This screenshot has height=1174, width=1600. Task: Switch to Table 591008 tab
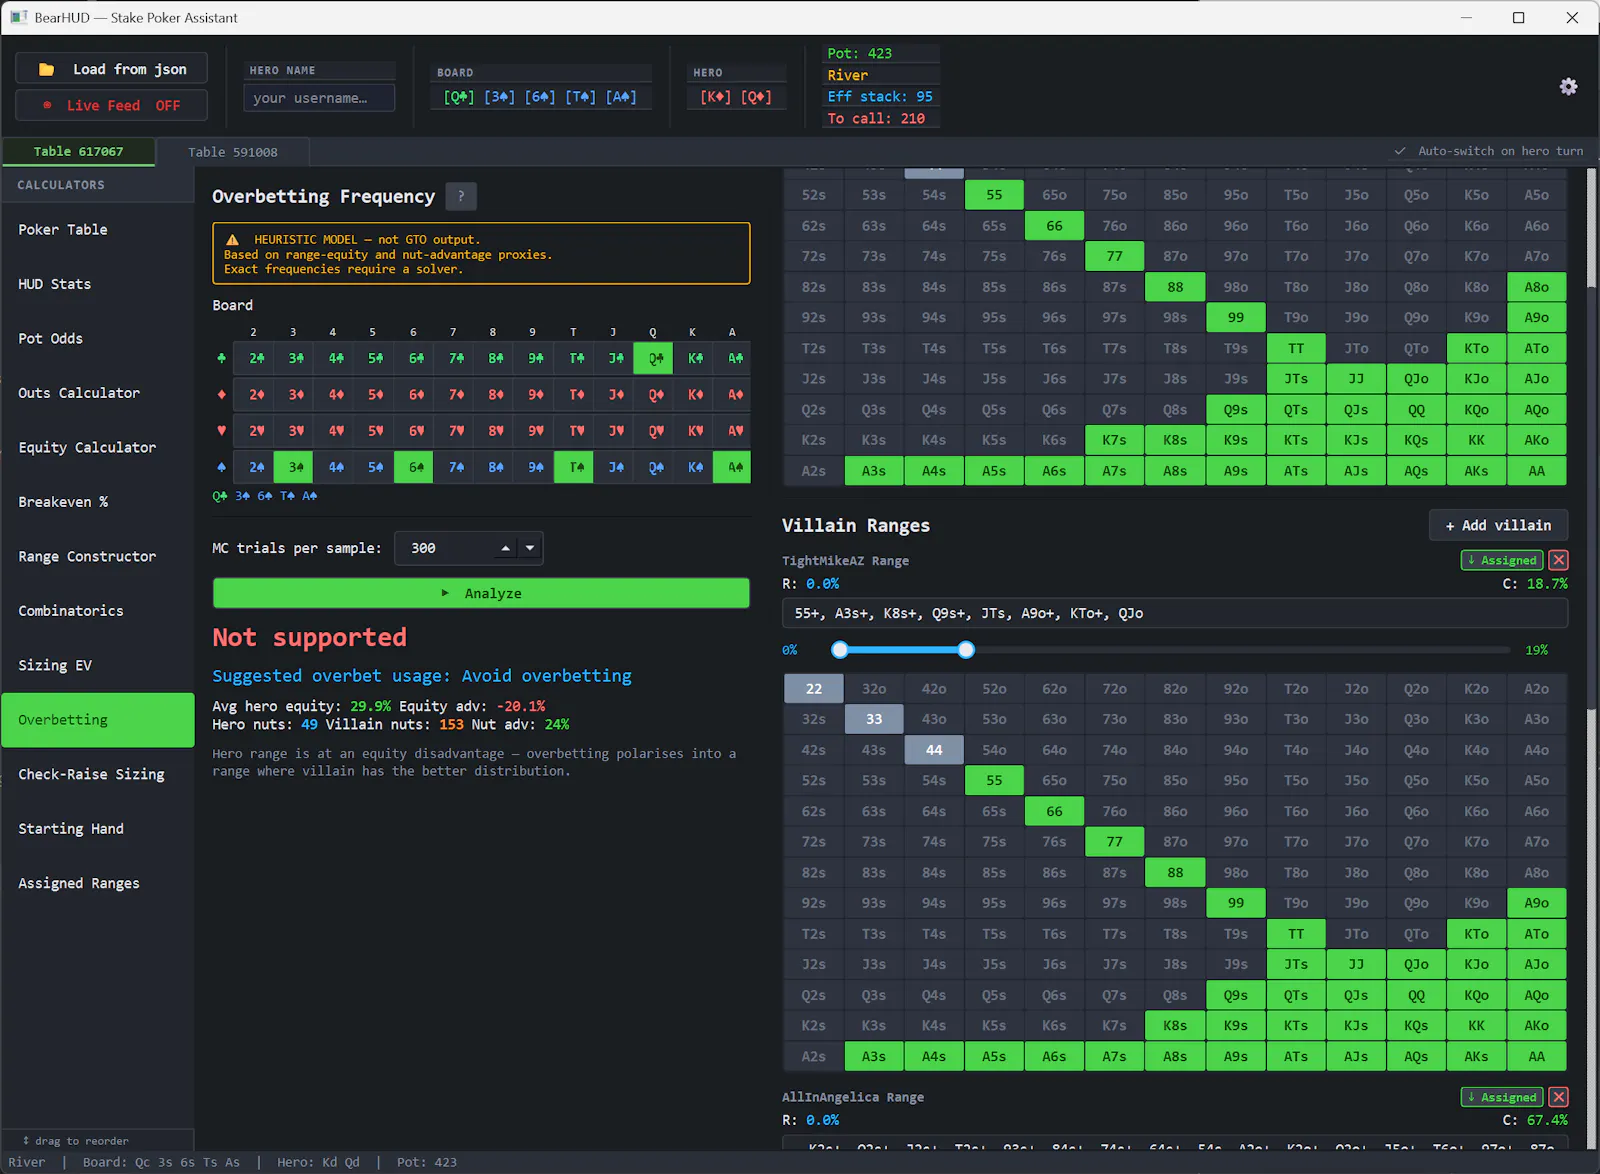(233, 152)
